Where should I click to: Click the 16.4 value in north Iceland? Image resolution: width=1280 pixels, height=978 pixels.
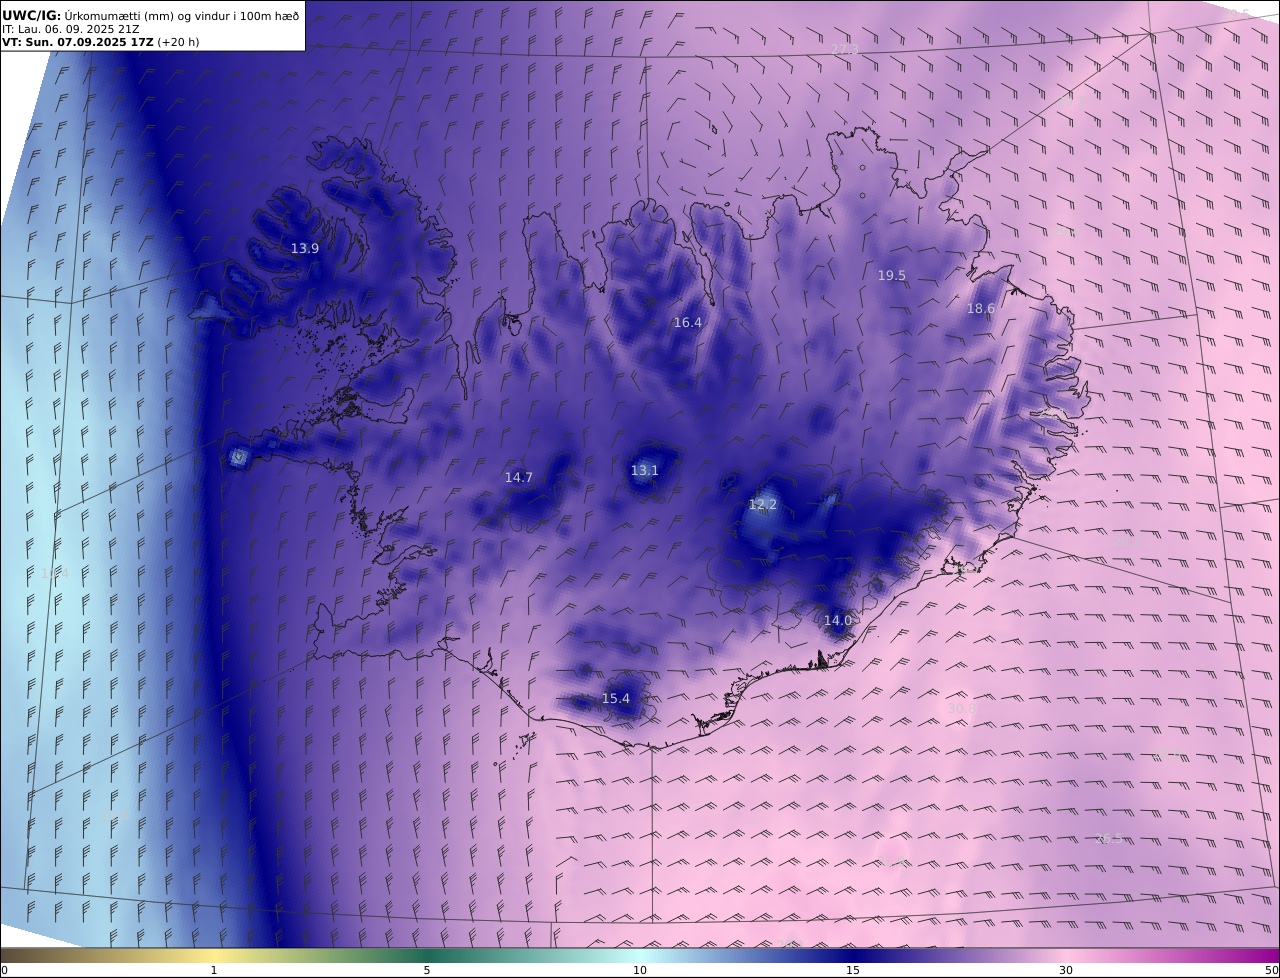pos(688,323)
